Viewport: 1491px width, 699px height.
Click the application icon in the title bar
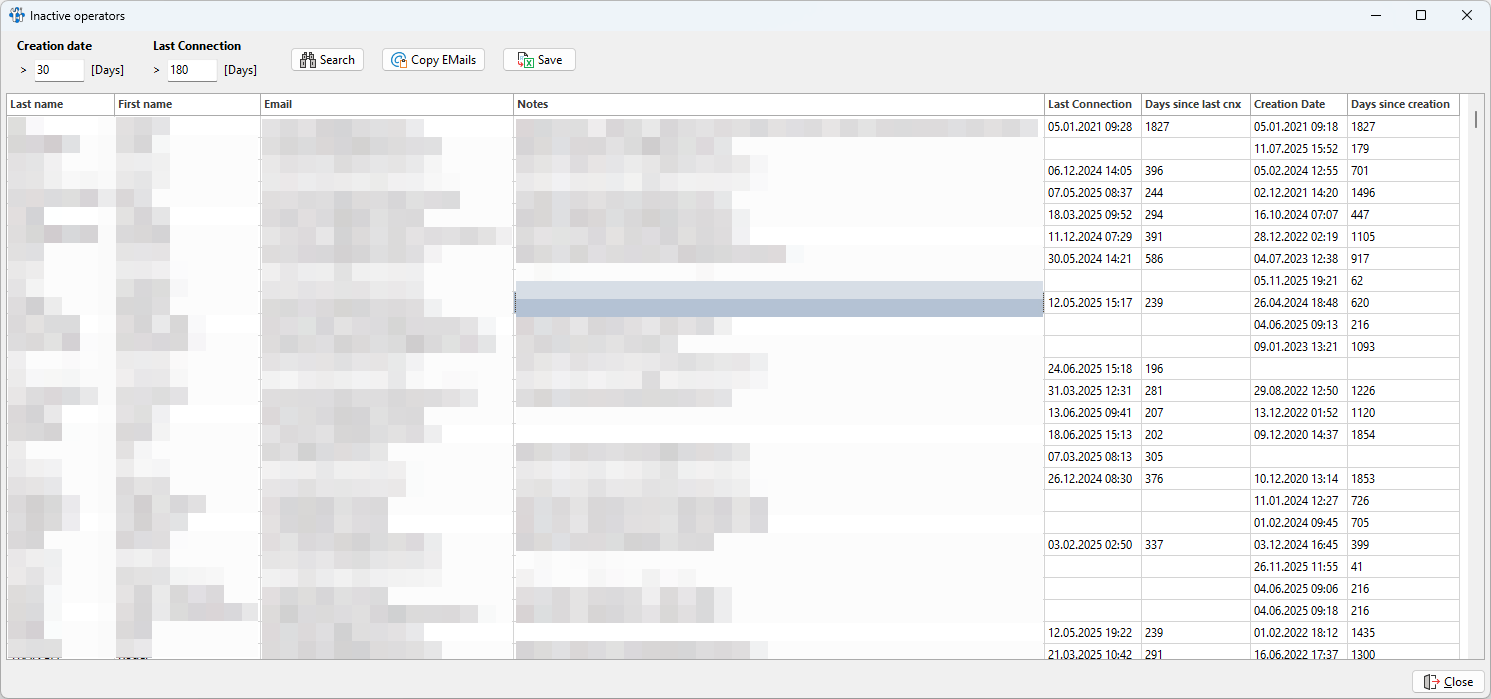click(17, 16)
